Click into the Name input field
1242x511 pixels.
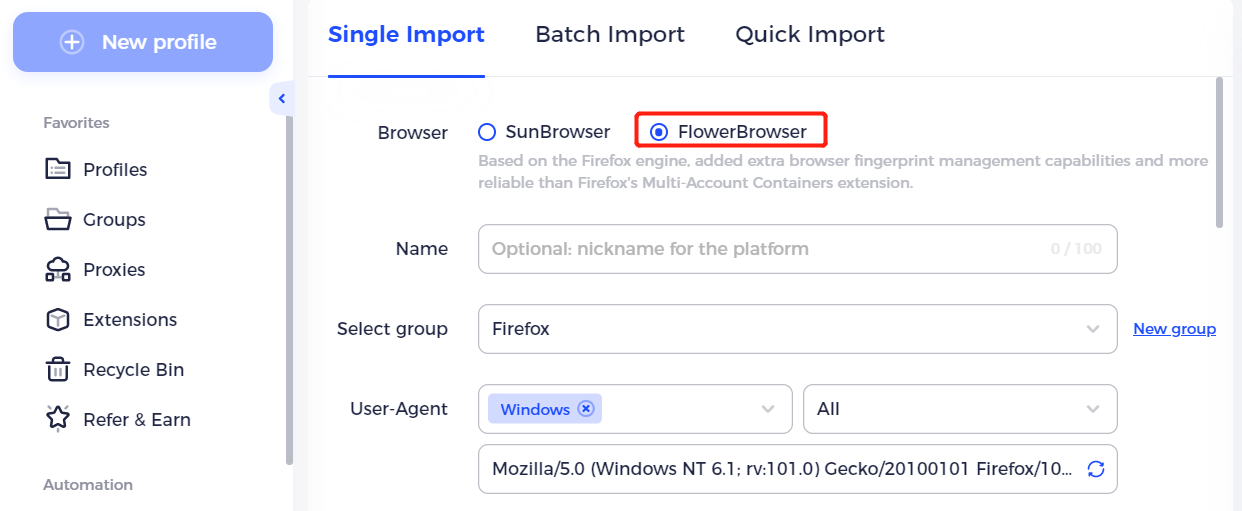[x=797, y=249]
